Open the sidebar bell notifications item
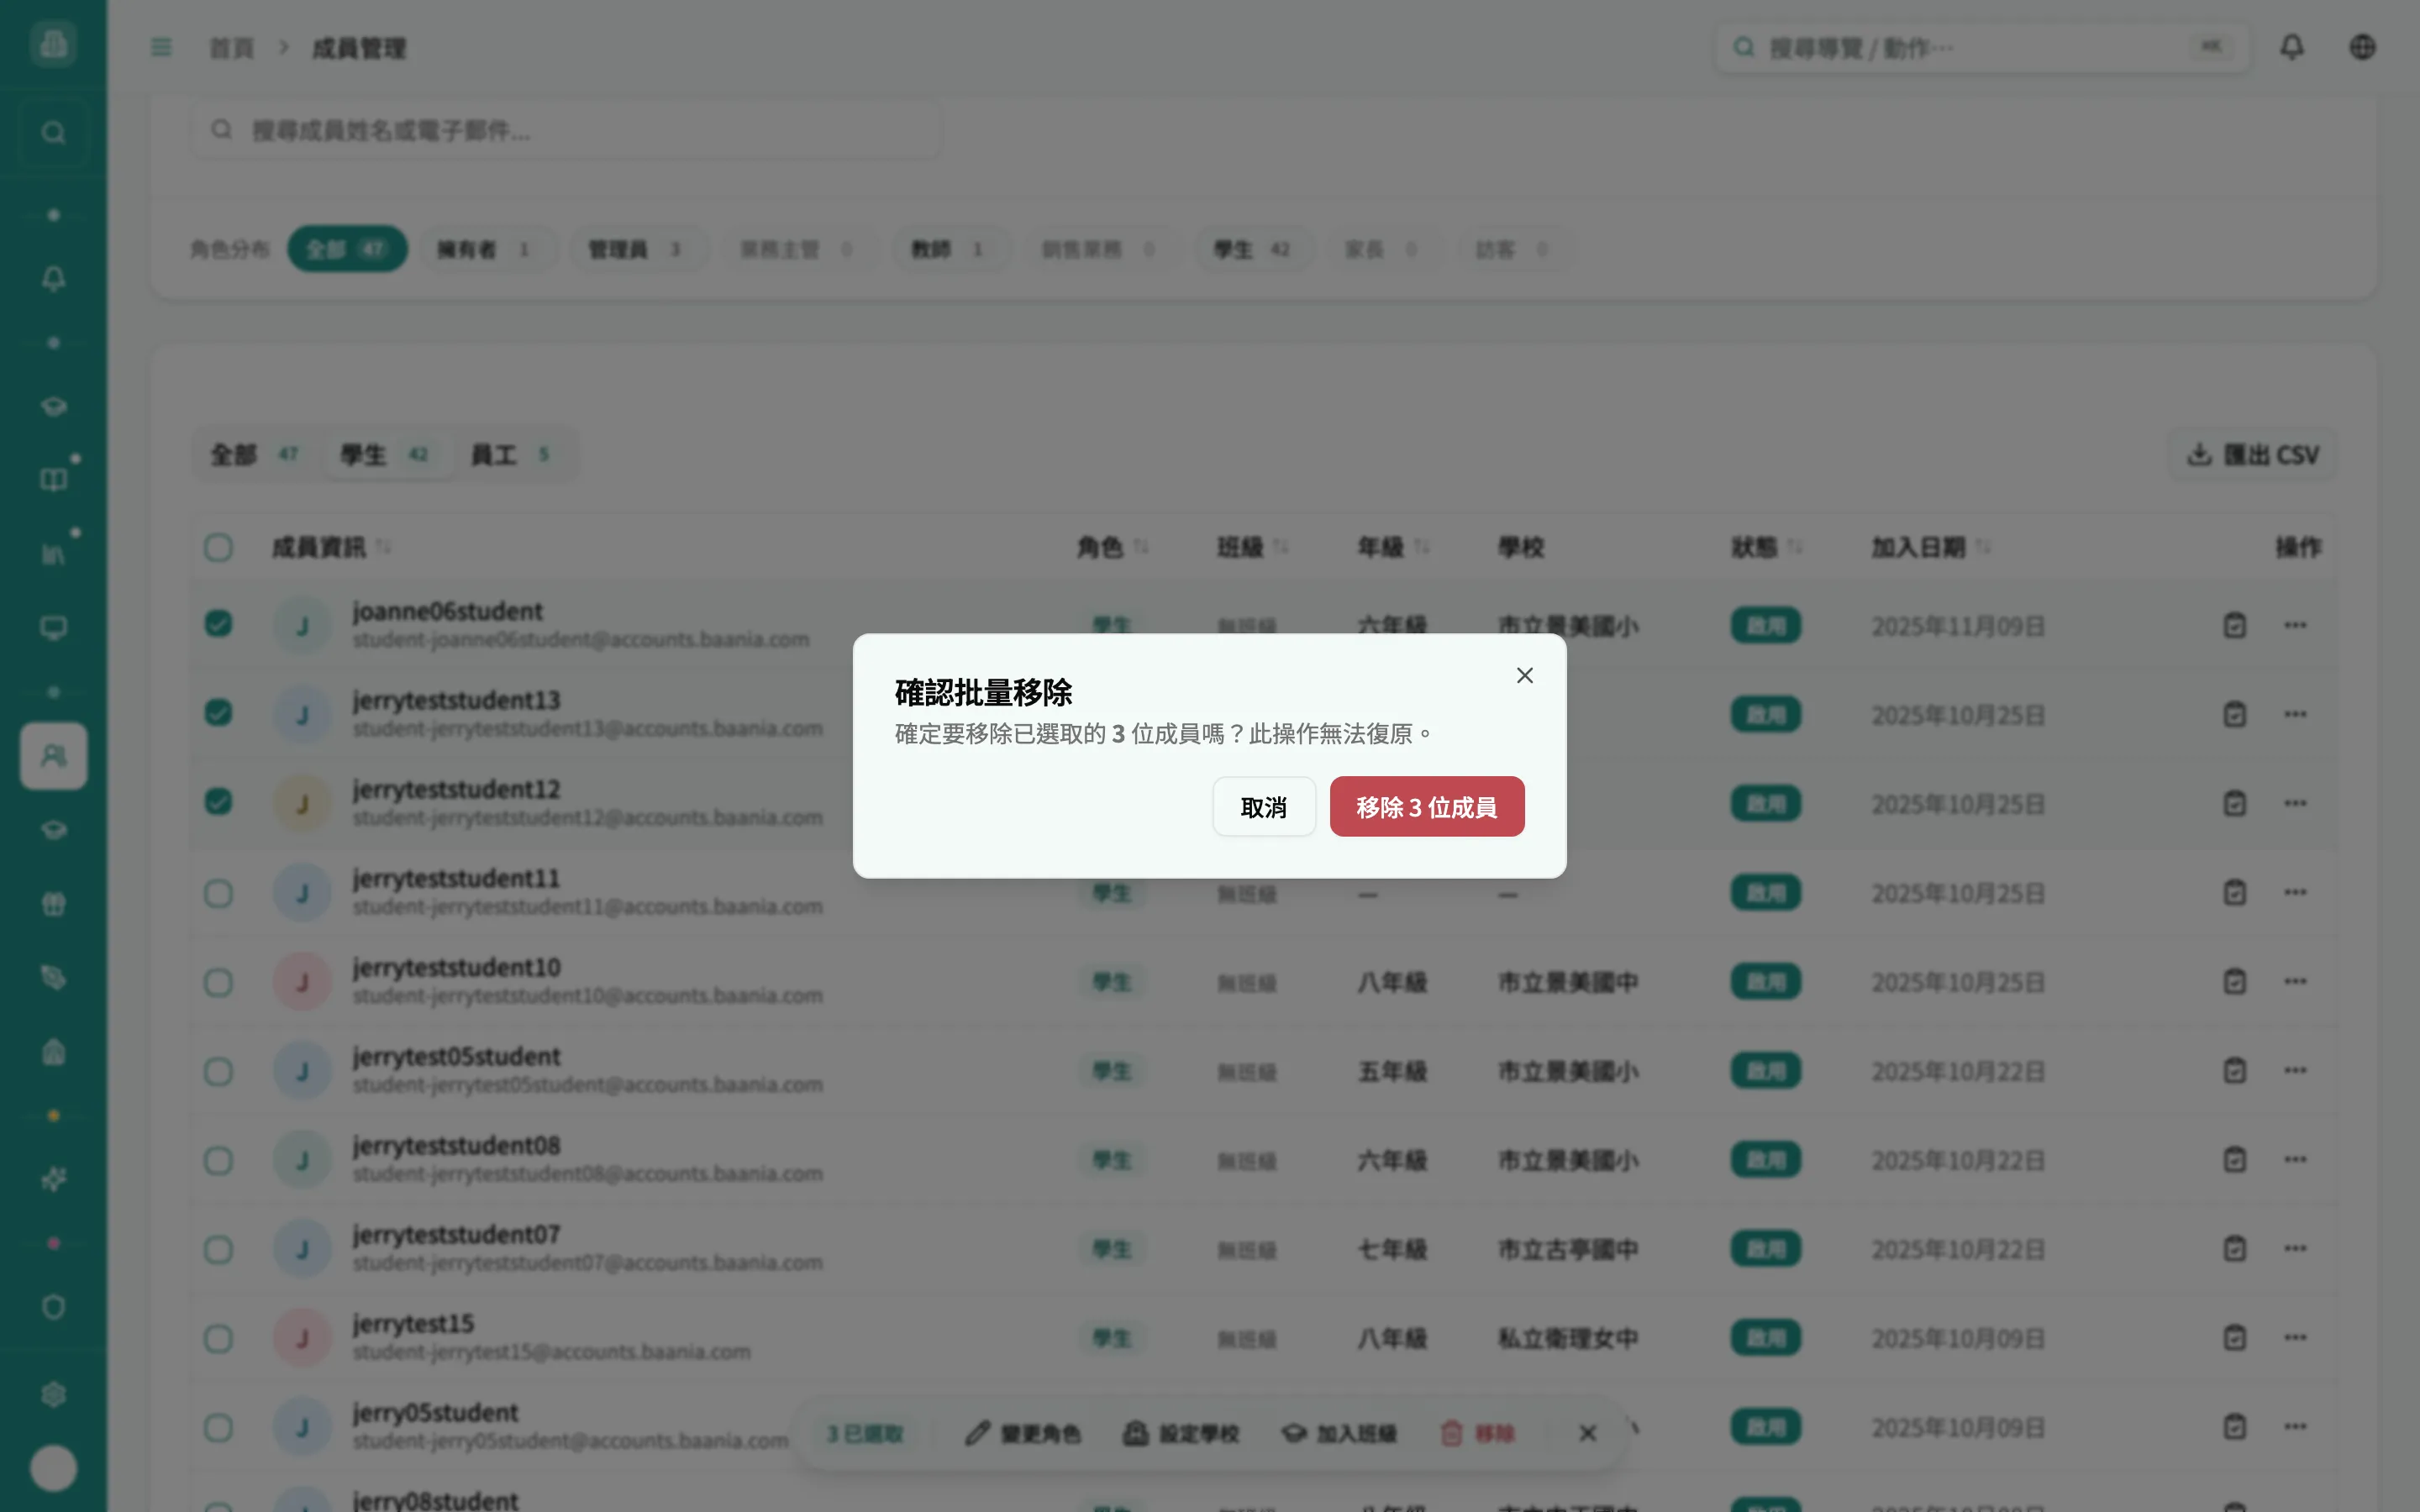This screenshot has height=1512, width=2420. [54, 279]
